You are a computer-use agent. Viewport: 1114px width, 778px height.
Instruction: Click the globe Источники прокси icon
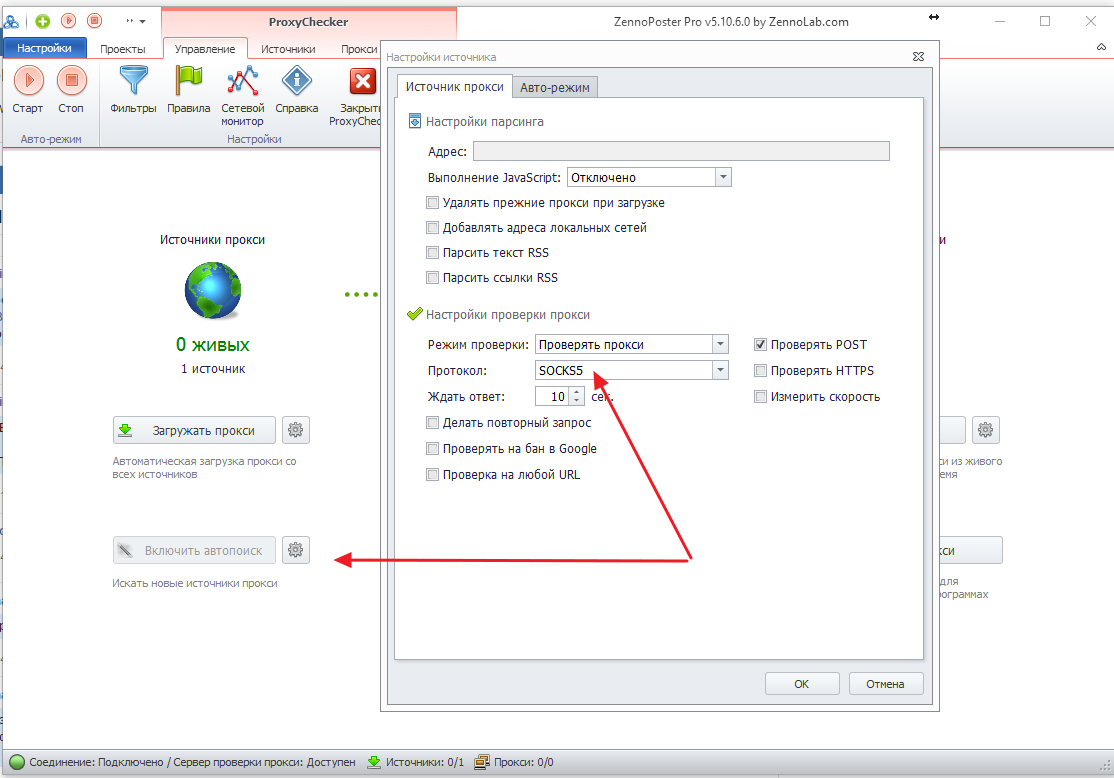pyautogui.click(x=212, y=290)
